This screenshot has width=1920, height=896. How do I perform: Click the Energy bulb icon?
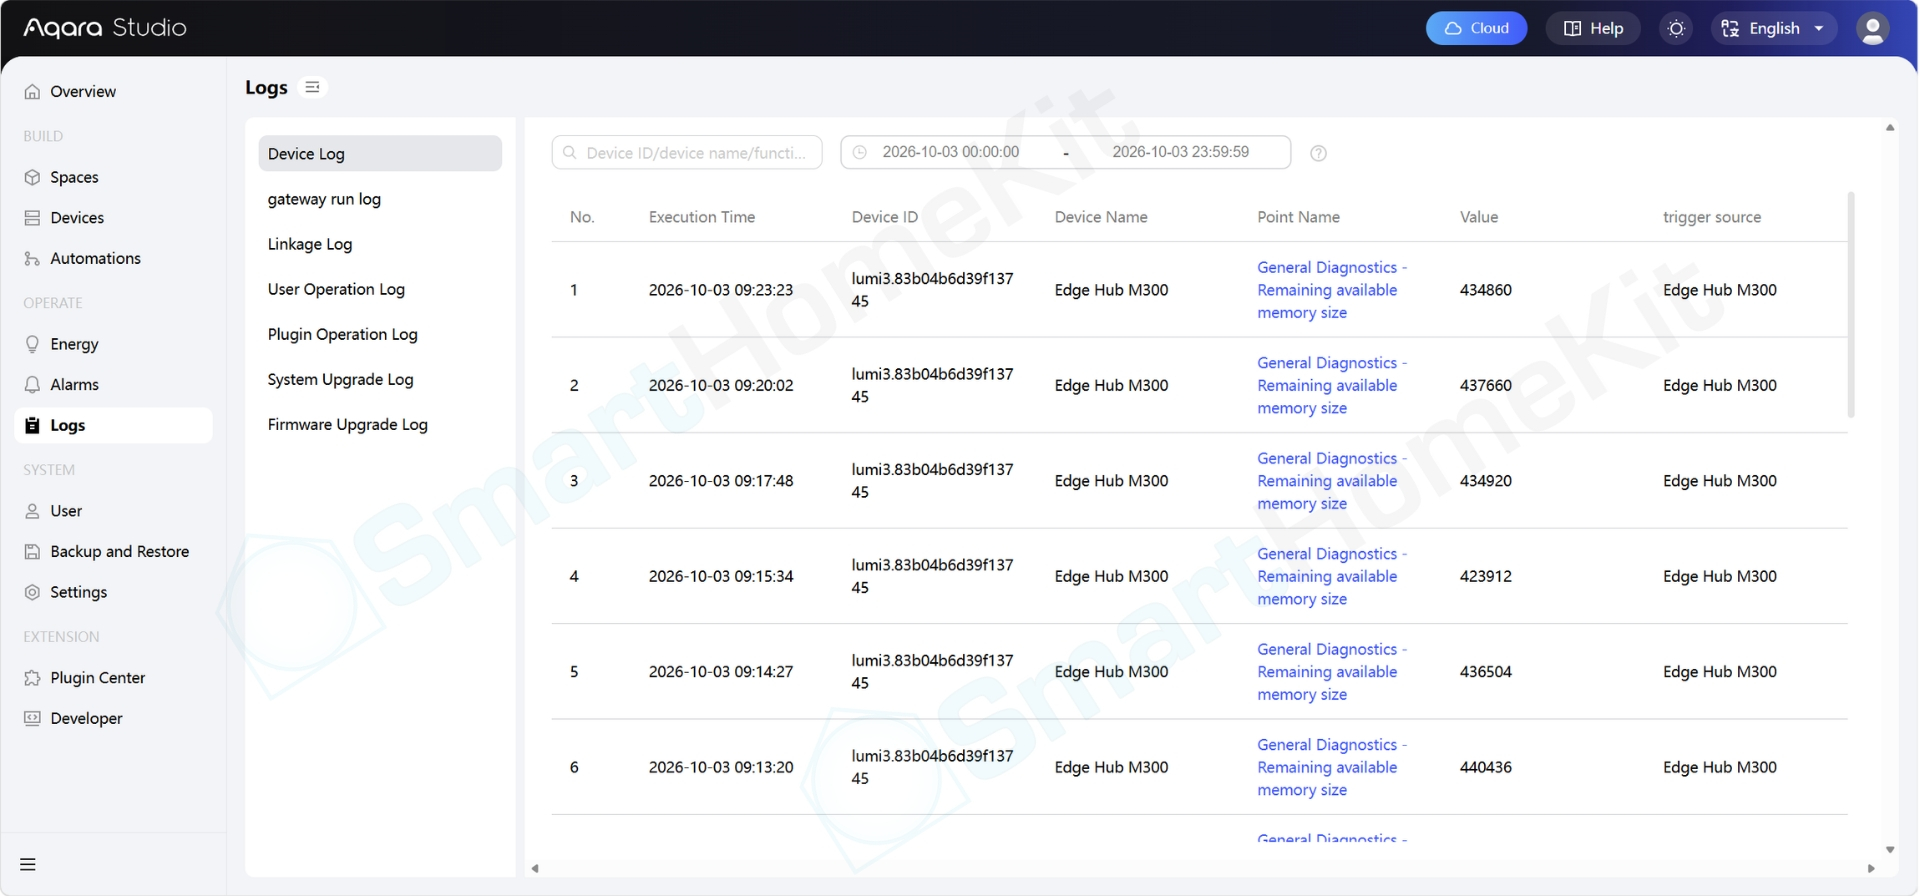point(32,344)
